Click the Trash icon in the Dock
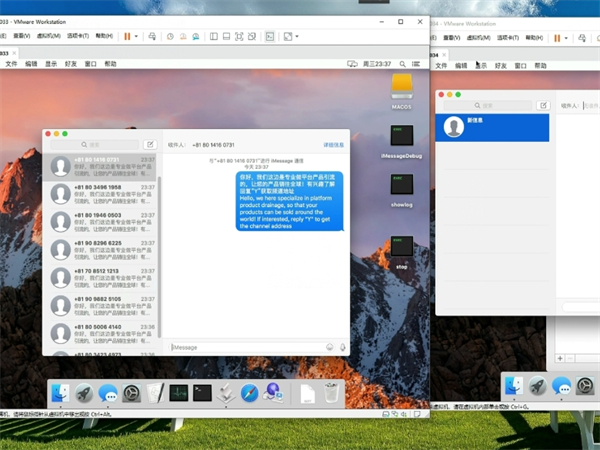This screenshot has width=600, height=450. (331, 392)
